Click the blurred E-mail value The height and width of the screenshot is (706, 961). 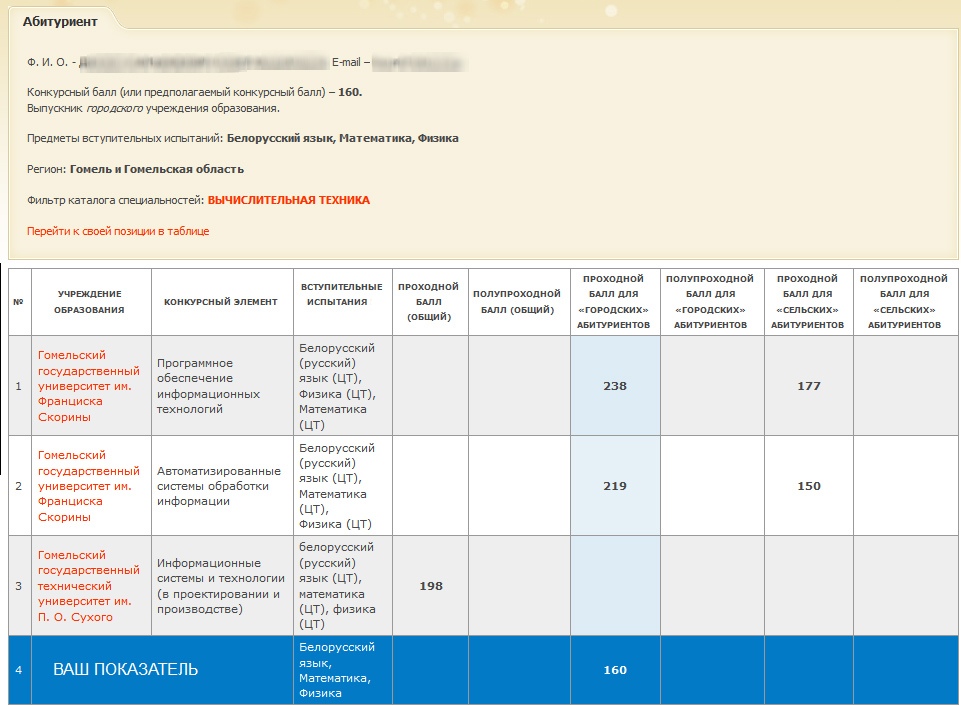(x=419, y=62)
